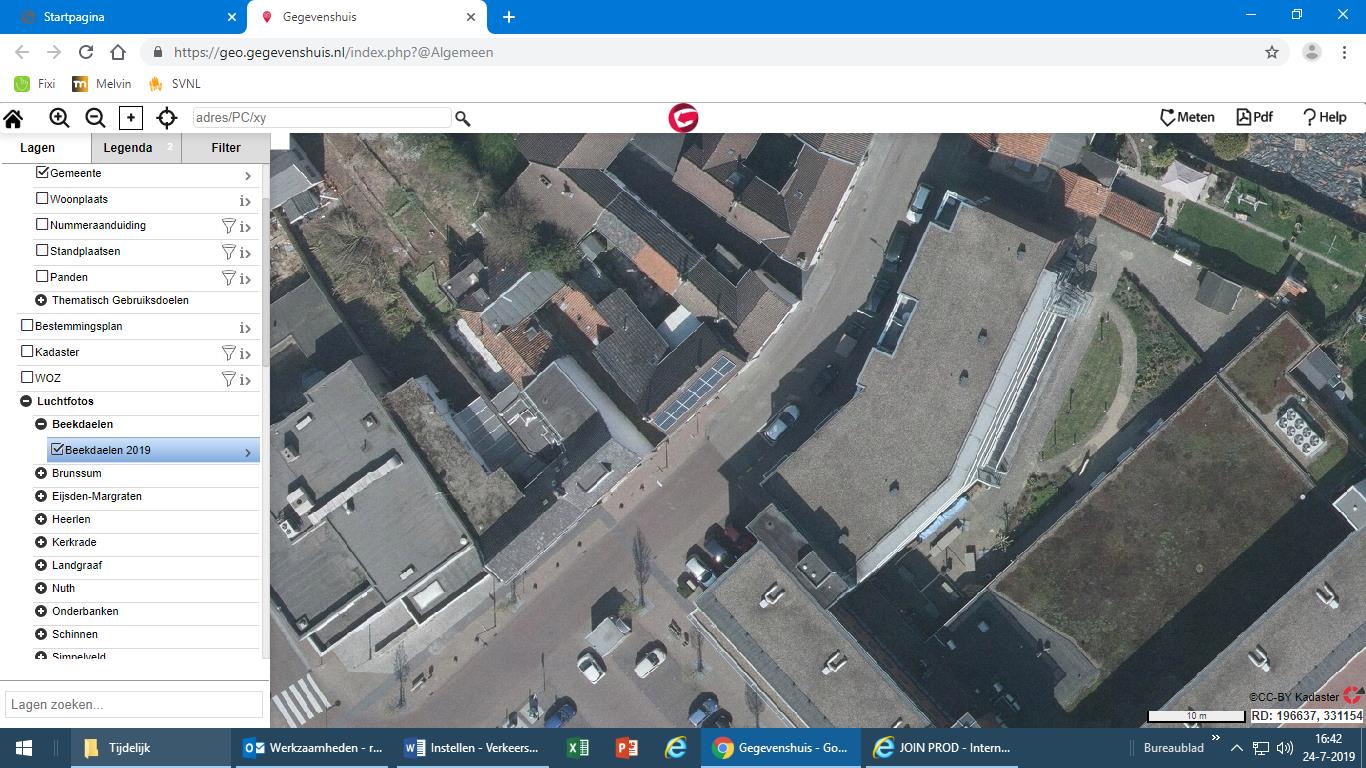
Task: Enable the Woonplaats layer checkbox
Action: tap(42, 198)
